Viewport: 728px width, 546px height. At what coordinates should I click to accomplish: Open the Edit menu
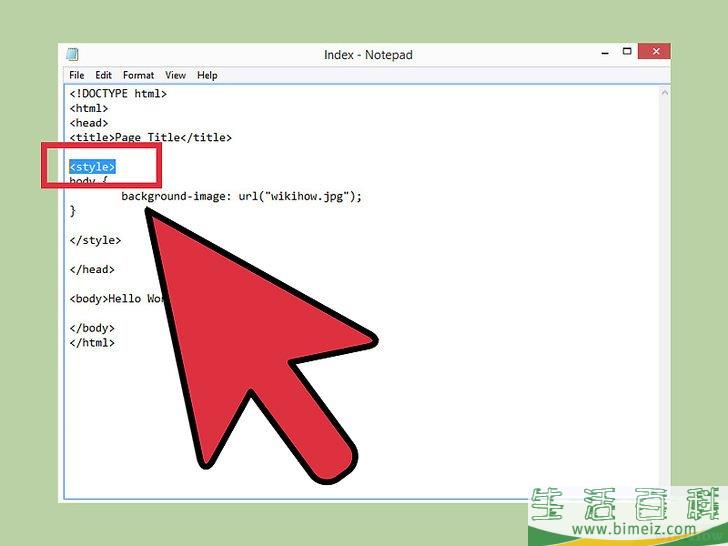103,75
